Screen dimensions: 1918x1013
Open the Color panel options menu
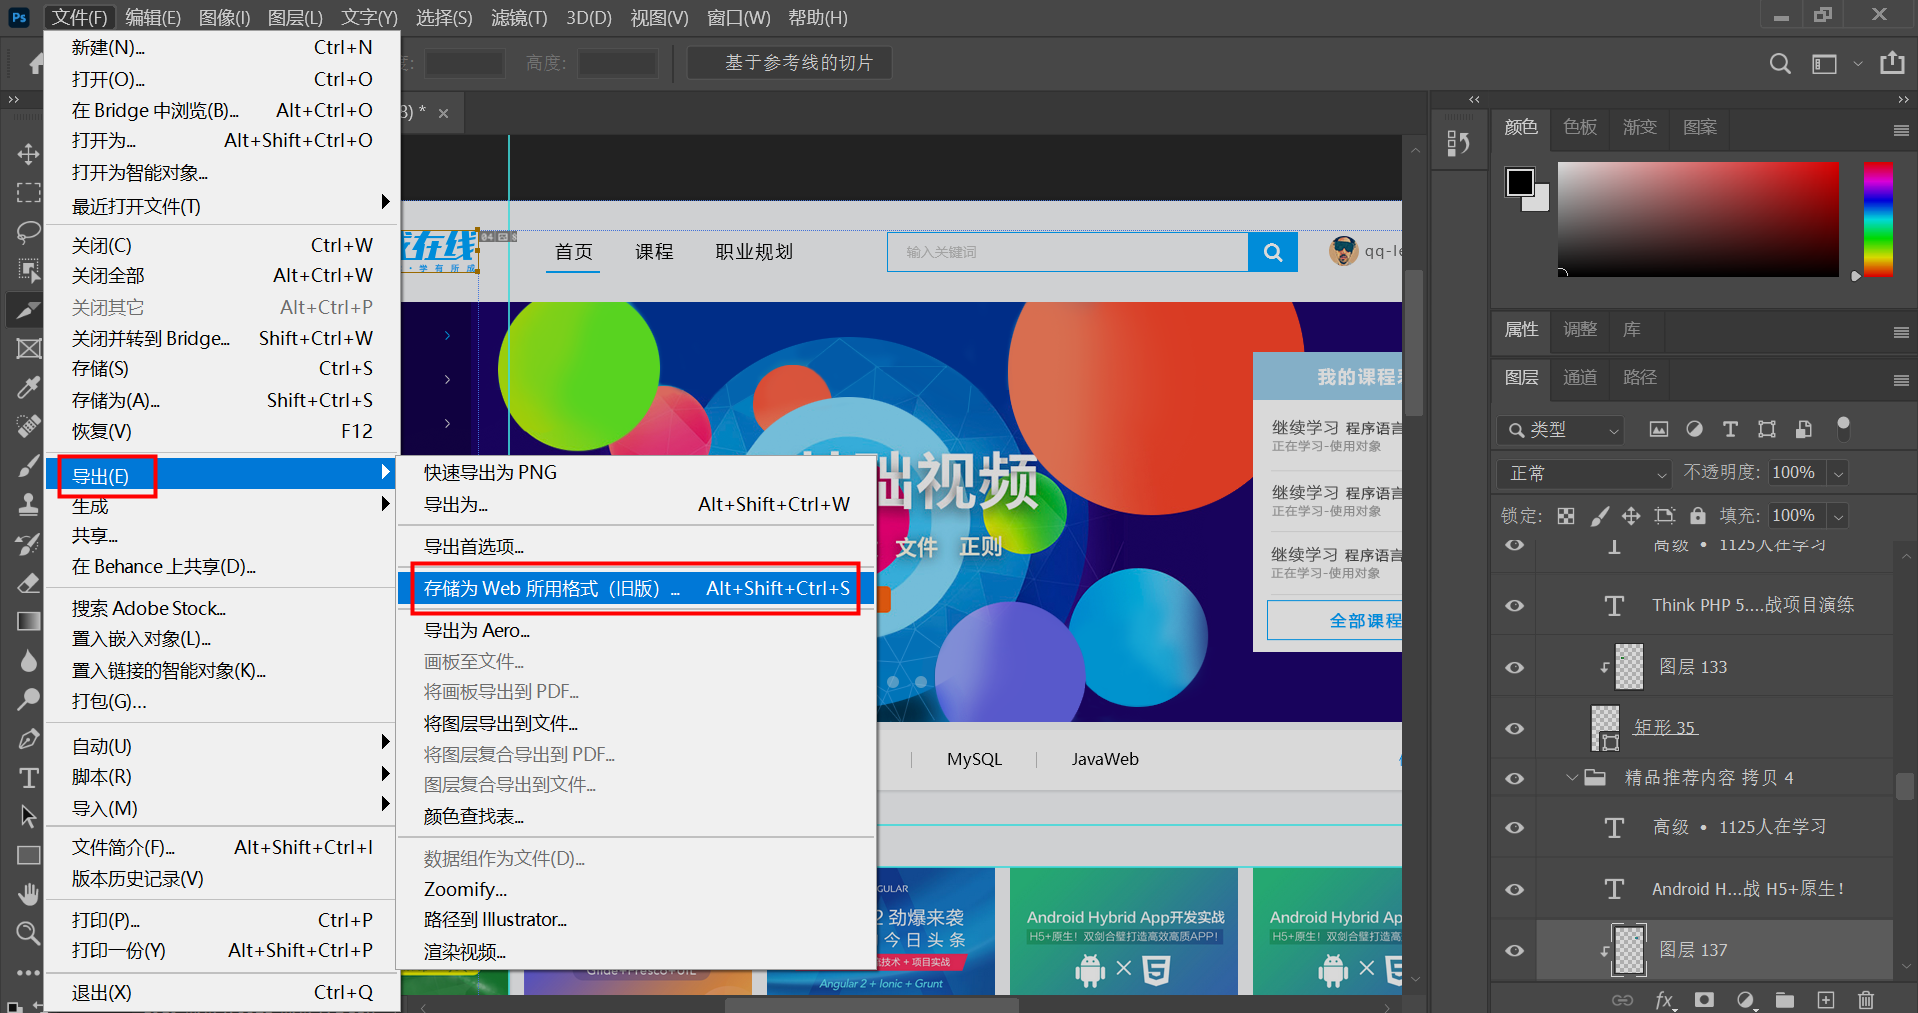1901,130
